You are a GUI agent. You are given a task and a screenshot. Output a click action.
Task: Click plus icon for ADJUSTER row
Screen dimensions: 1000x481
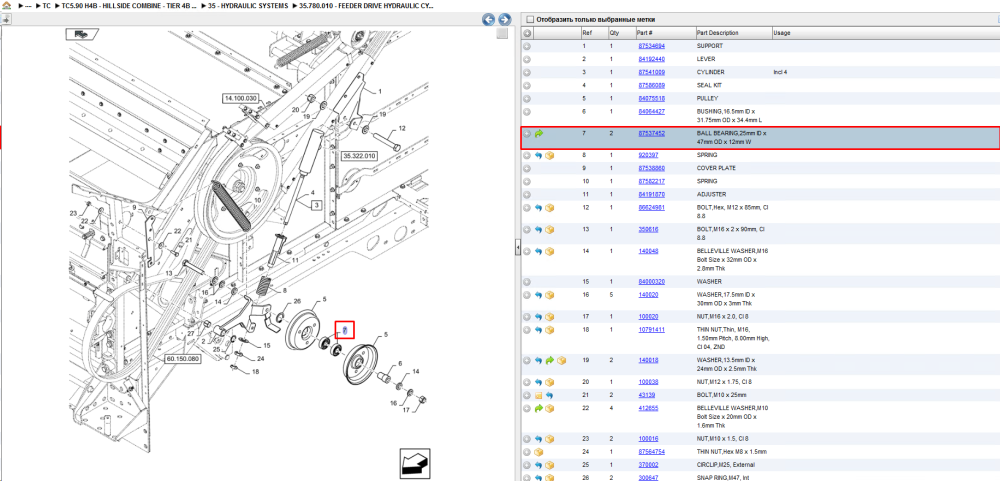pos(527,195)
